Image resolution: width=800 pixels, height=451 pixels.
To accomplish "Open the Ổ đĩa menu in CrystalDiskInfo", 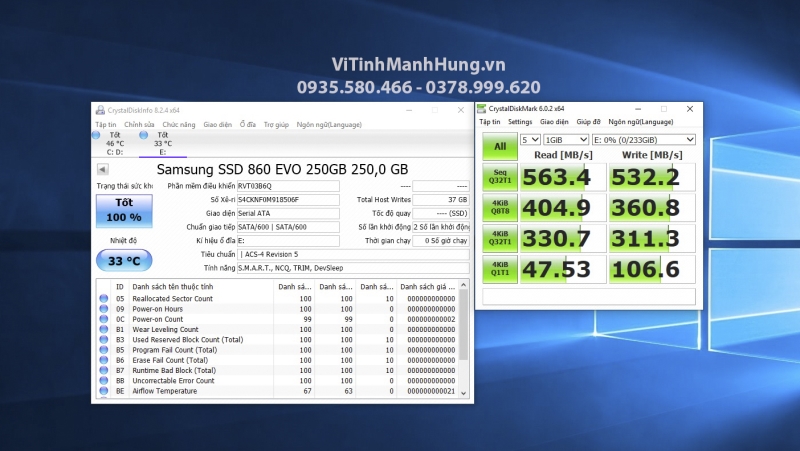I will pyautogui.click(x=247, y=124).
